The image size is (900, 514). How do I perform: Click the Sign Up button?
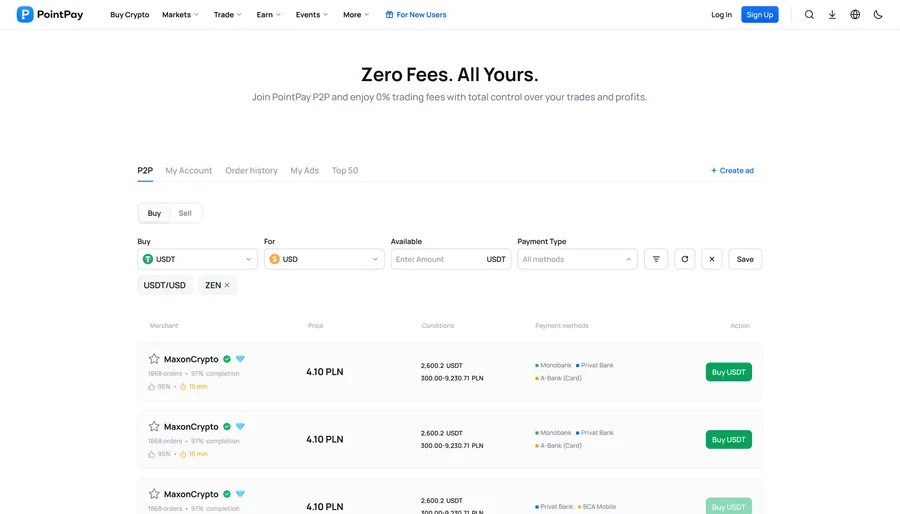(759, 14)
